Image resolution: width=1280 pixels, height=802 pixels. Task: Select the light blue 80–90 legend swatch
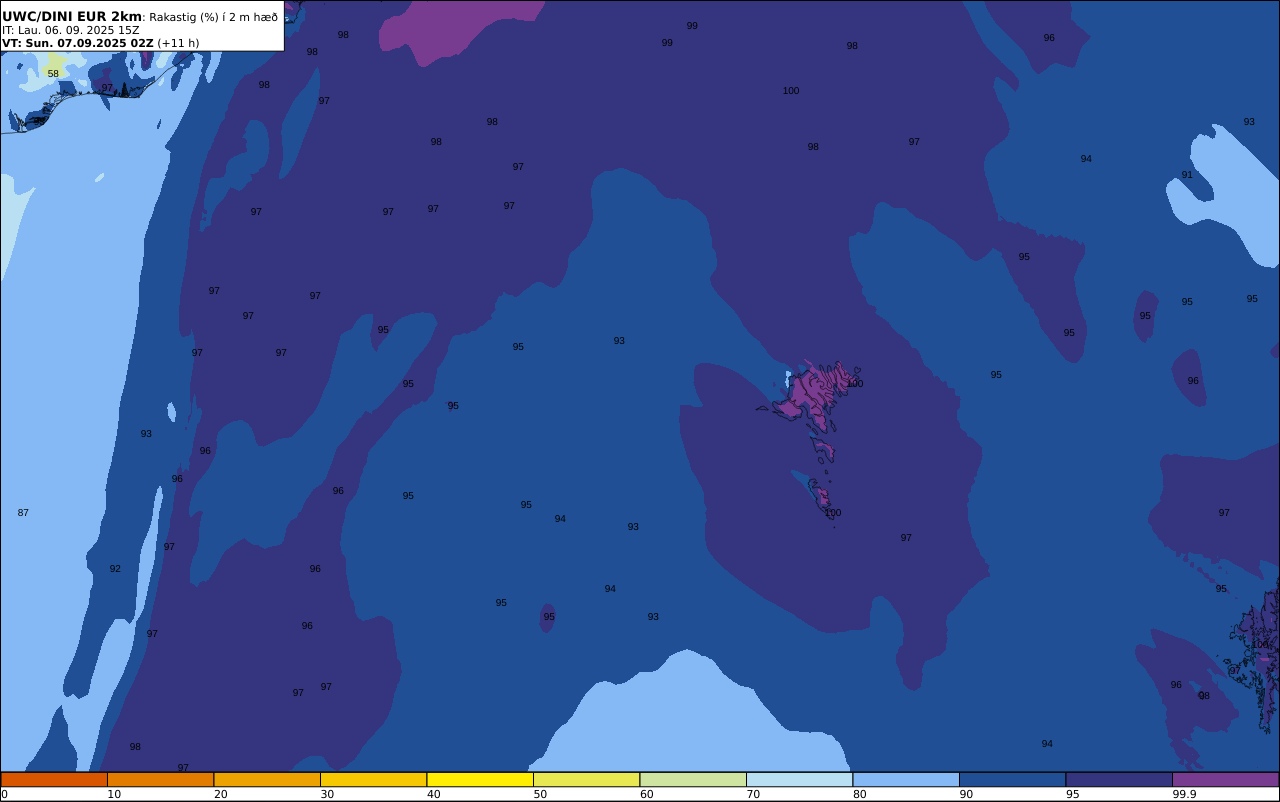[906, 779]
